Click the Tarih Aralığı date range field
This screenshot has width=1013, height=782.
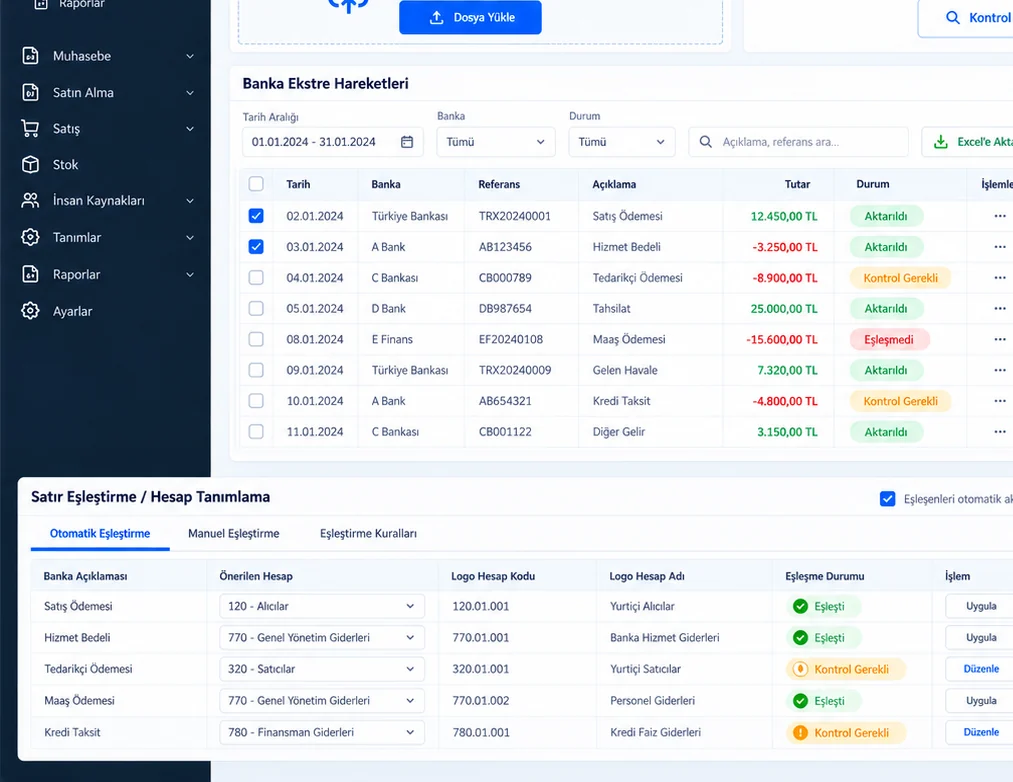(x=333, y=142)
